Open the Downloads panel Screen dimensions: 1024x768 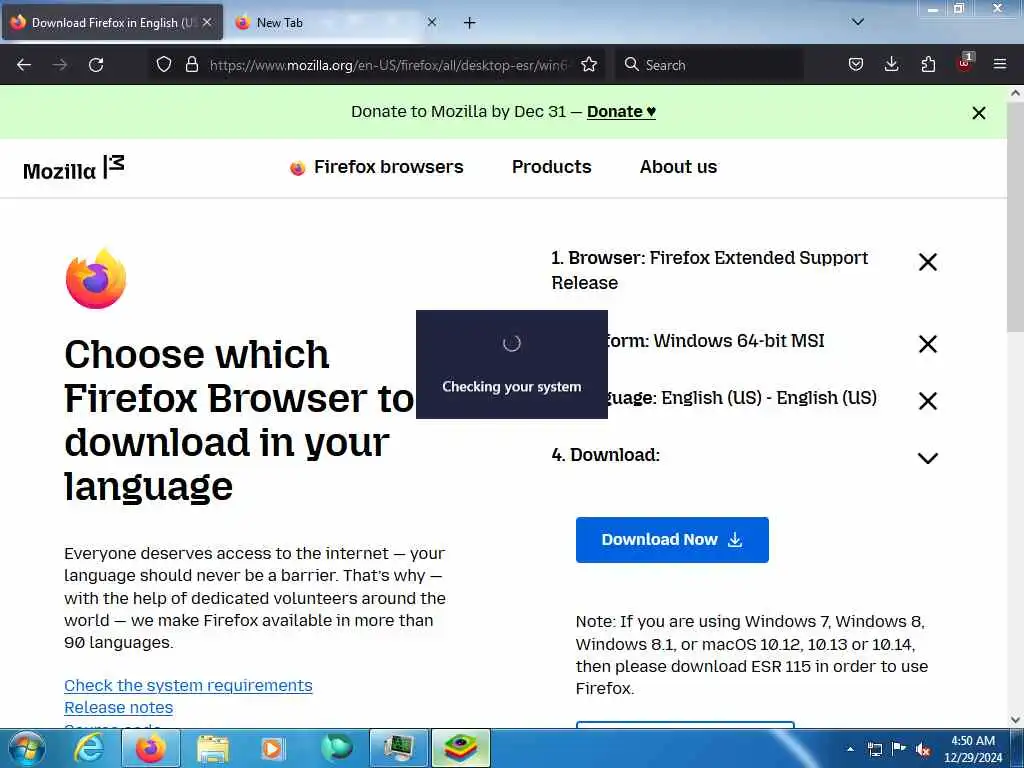tap(891, 64)
